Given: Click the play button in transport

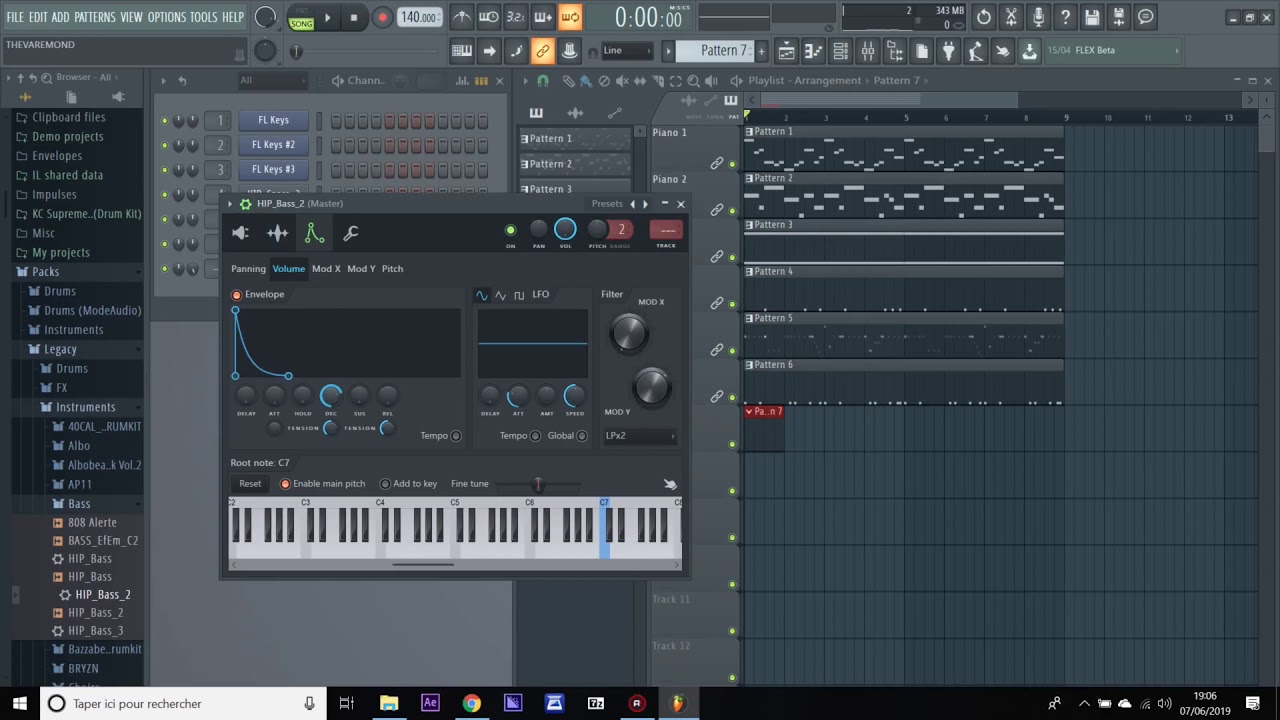Looking at the screenshot, I should (327, 17).
